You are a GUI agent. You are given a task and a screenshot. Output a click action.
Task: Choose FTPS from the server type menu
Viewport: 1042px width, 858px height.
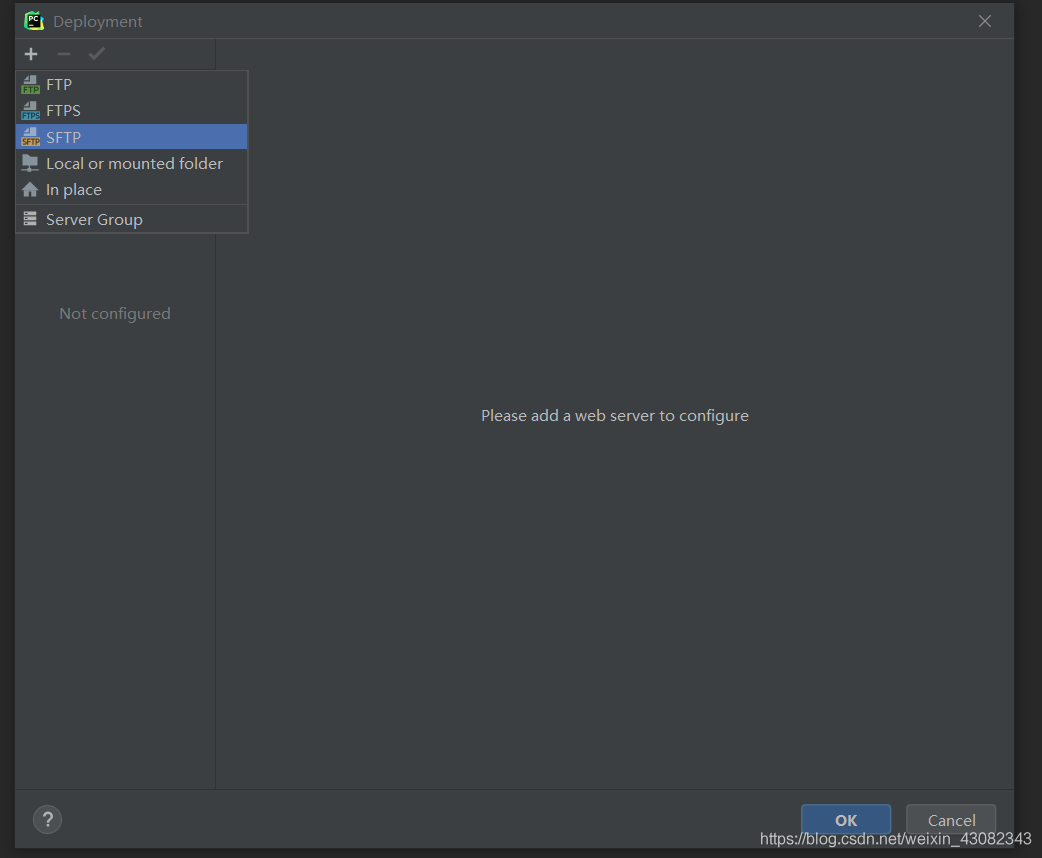[132, 110]
